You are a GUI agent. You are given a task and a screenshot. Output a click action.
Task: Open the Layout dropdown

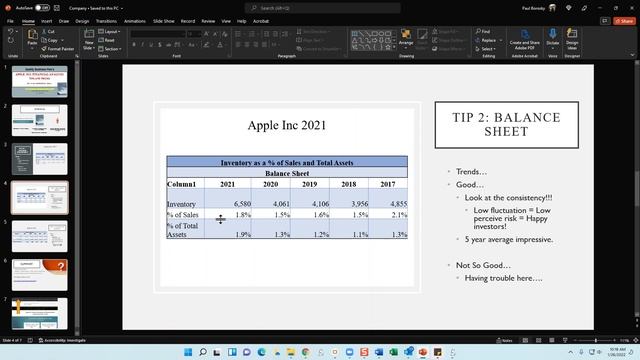[109, 31]
